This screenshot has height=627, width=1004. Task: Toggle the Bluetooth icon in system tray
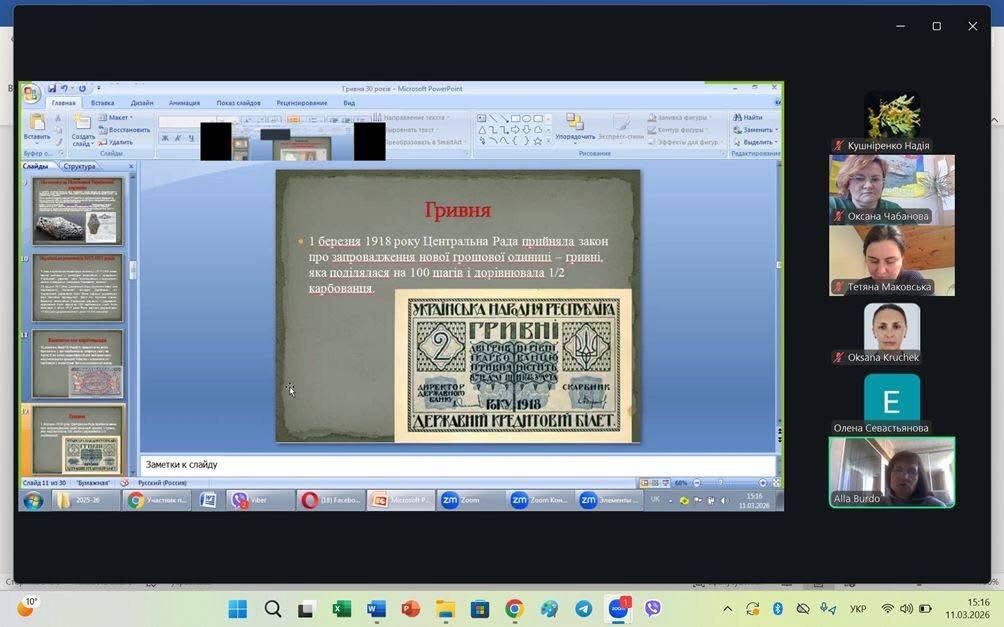click(x=777, y=609)
